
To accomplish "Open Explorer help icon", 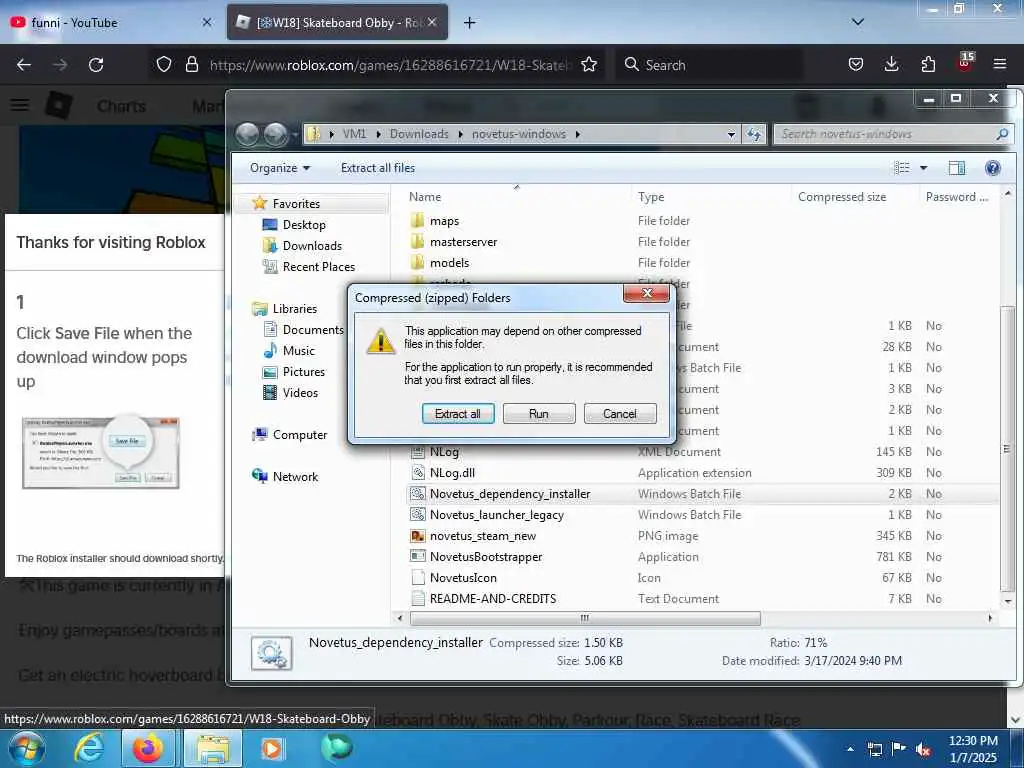I will 993,168.
